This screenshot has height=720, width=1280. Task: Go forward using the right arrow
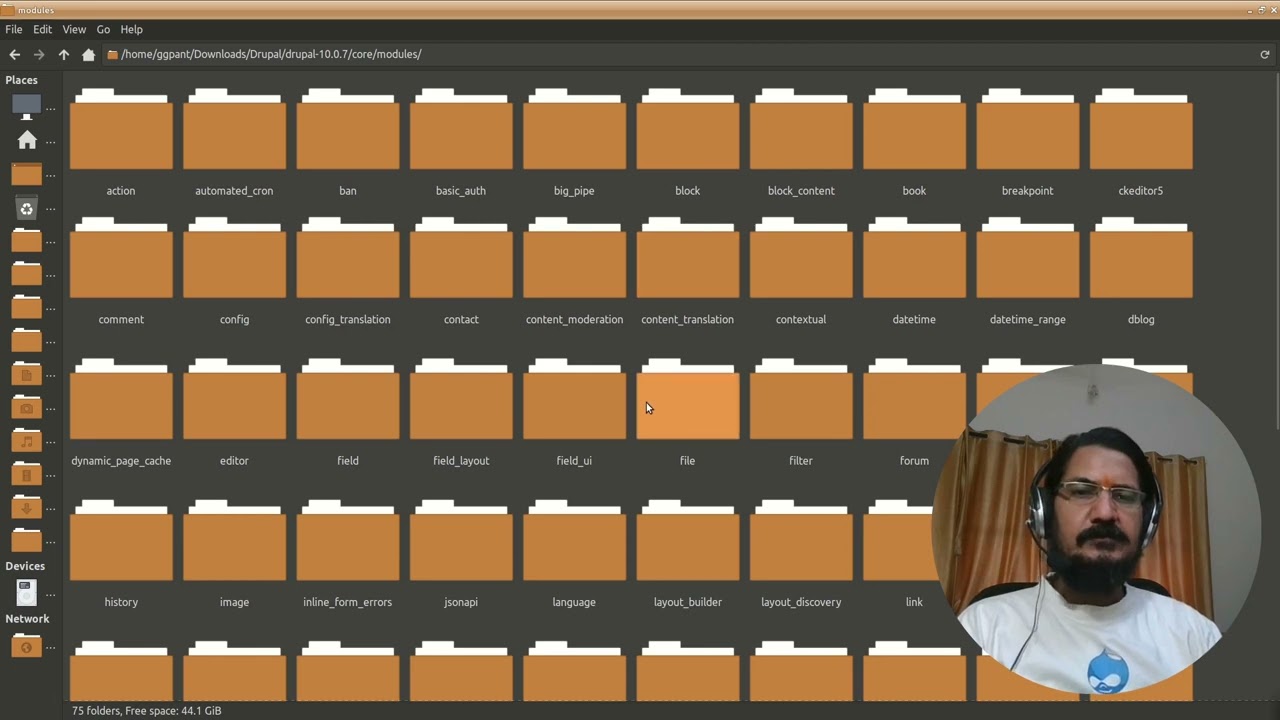point(39,54)
